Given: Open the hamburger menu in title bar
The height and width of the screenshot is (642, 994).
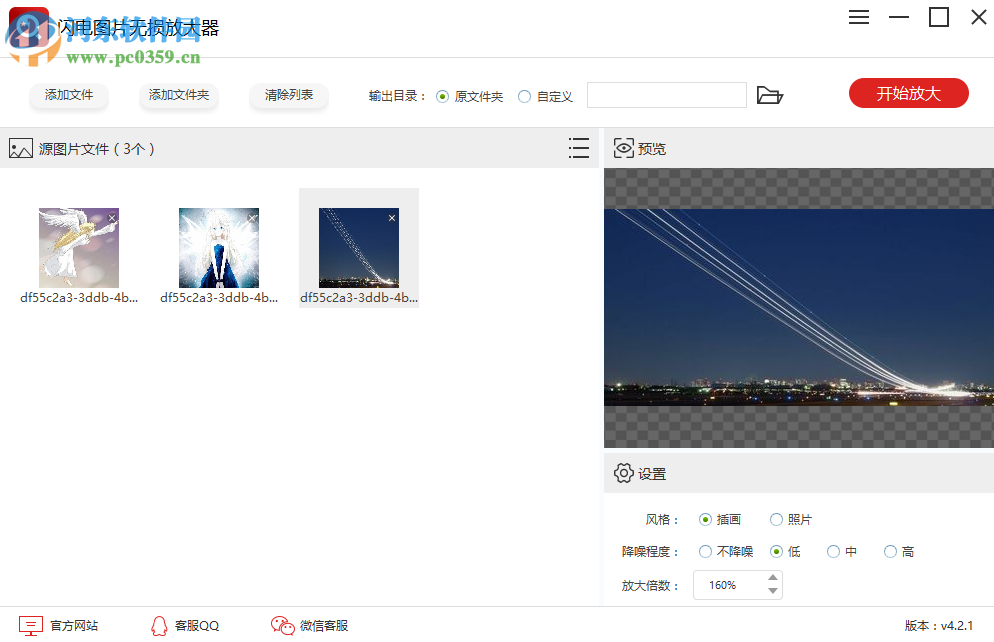Looking at the screenshot, I should pos(858,17).
